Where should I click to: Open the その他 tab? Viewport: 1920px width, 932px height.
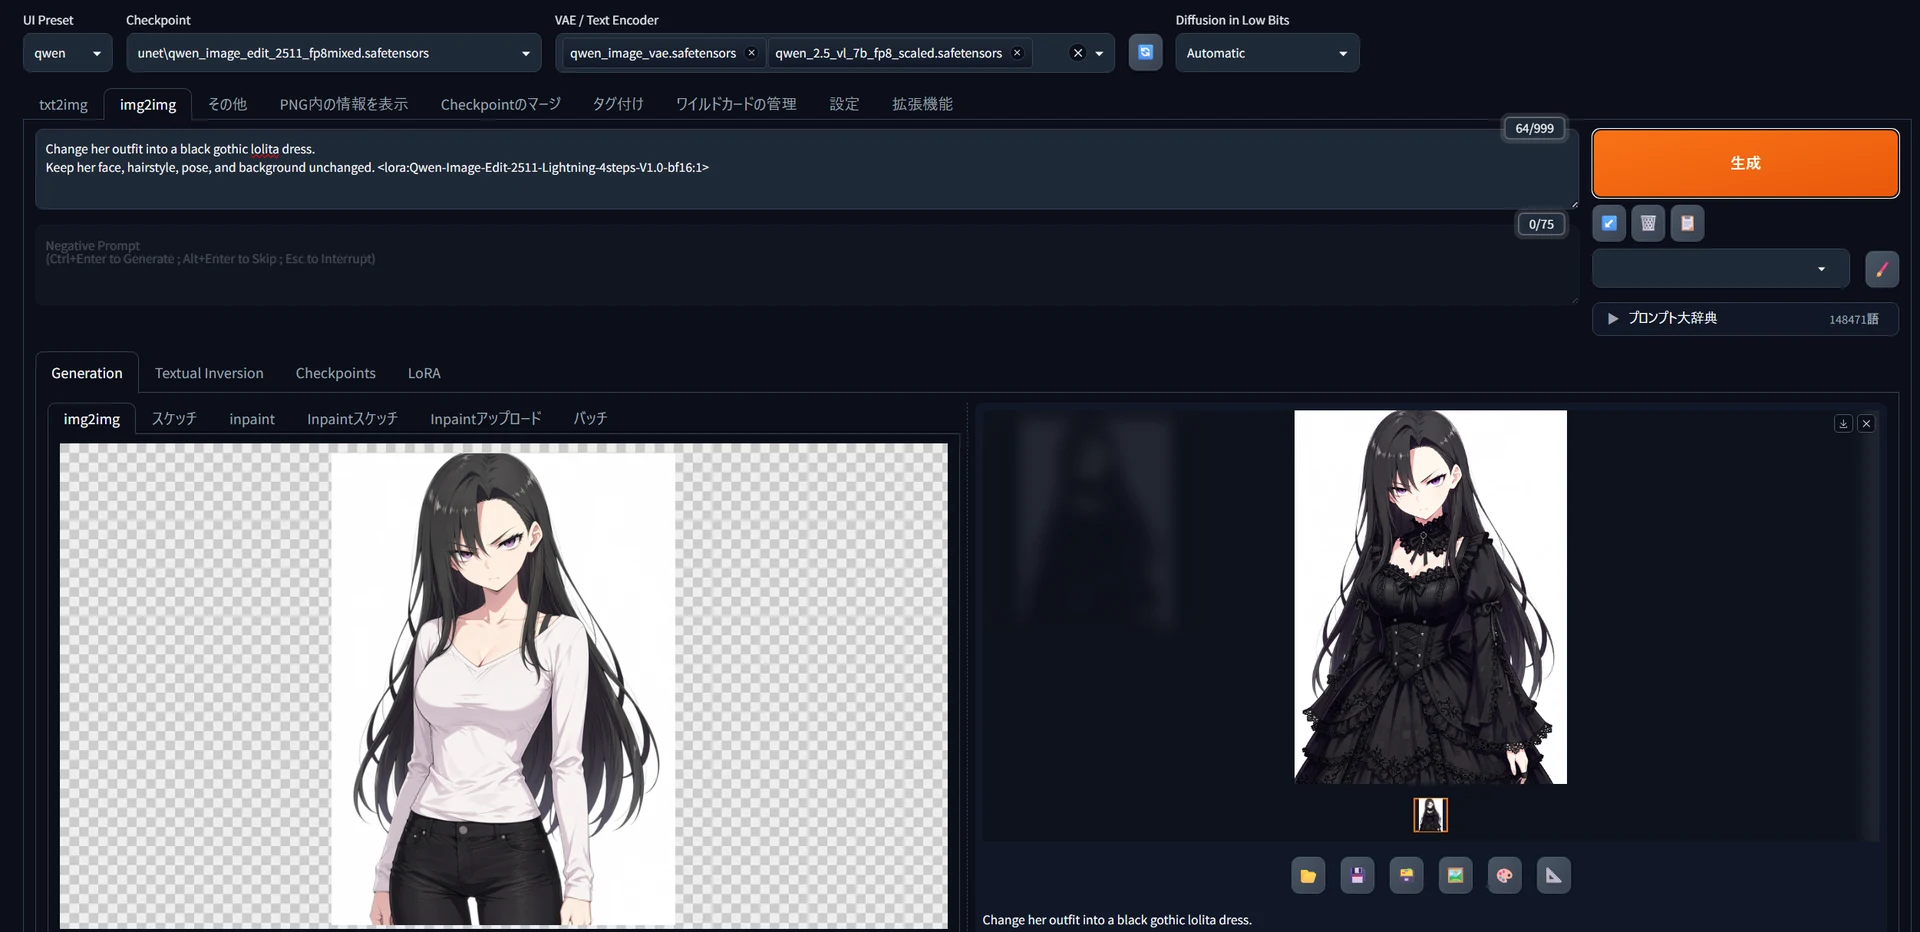tap(227, 104)
